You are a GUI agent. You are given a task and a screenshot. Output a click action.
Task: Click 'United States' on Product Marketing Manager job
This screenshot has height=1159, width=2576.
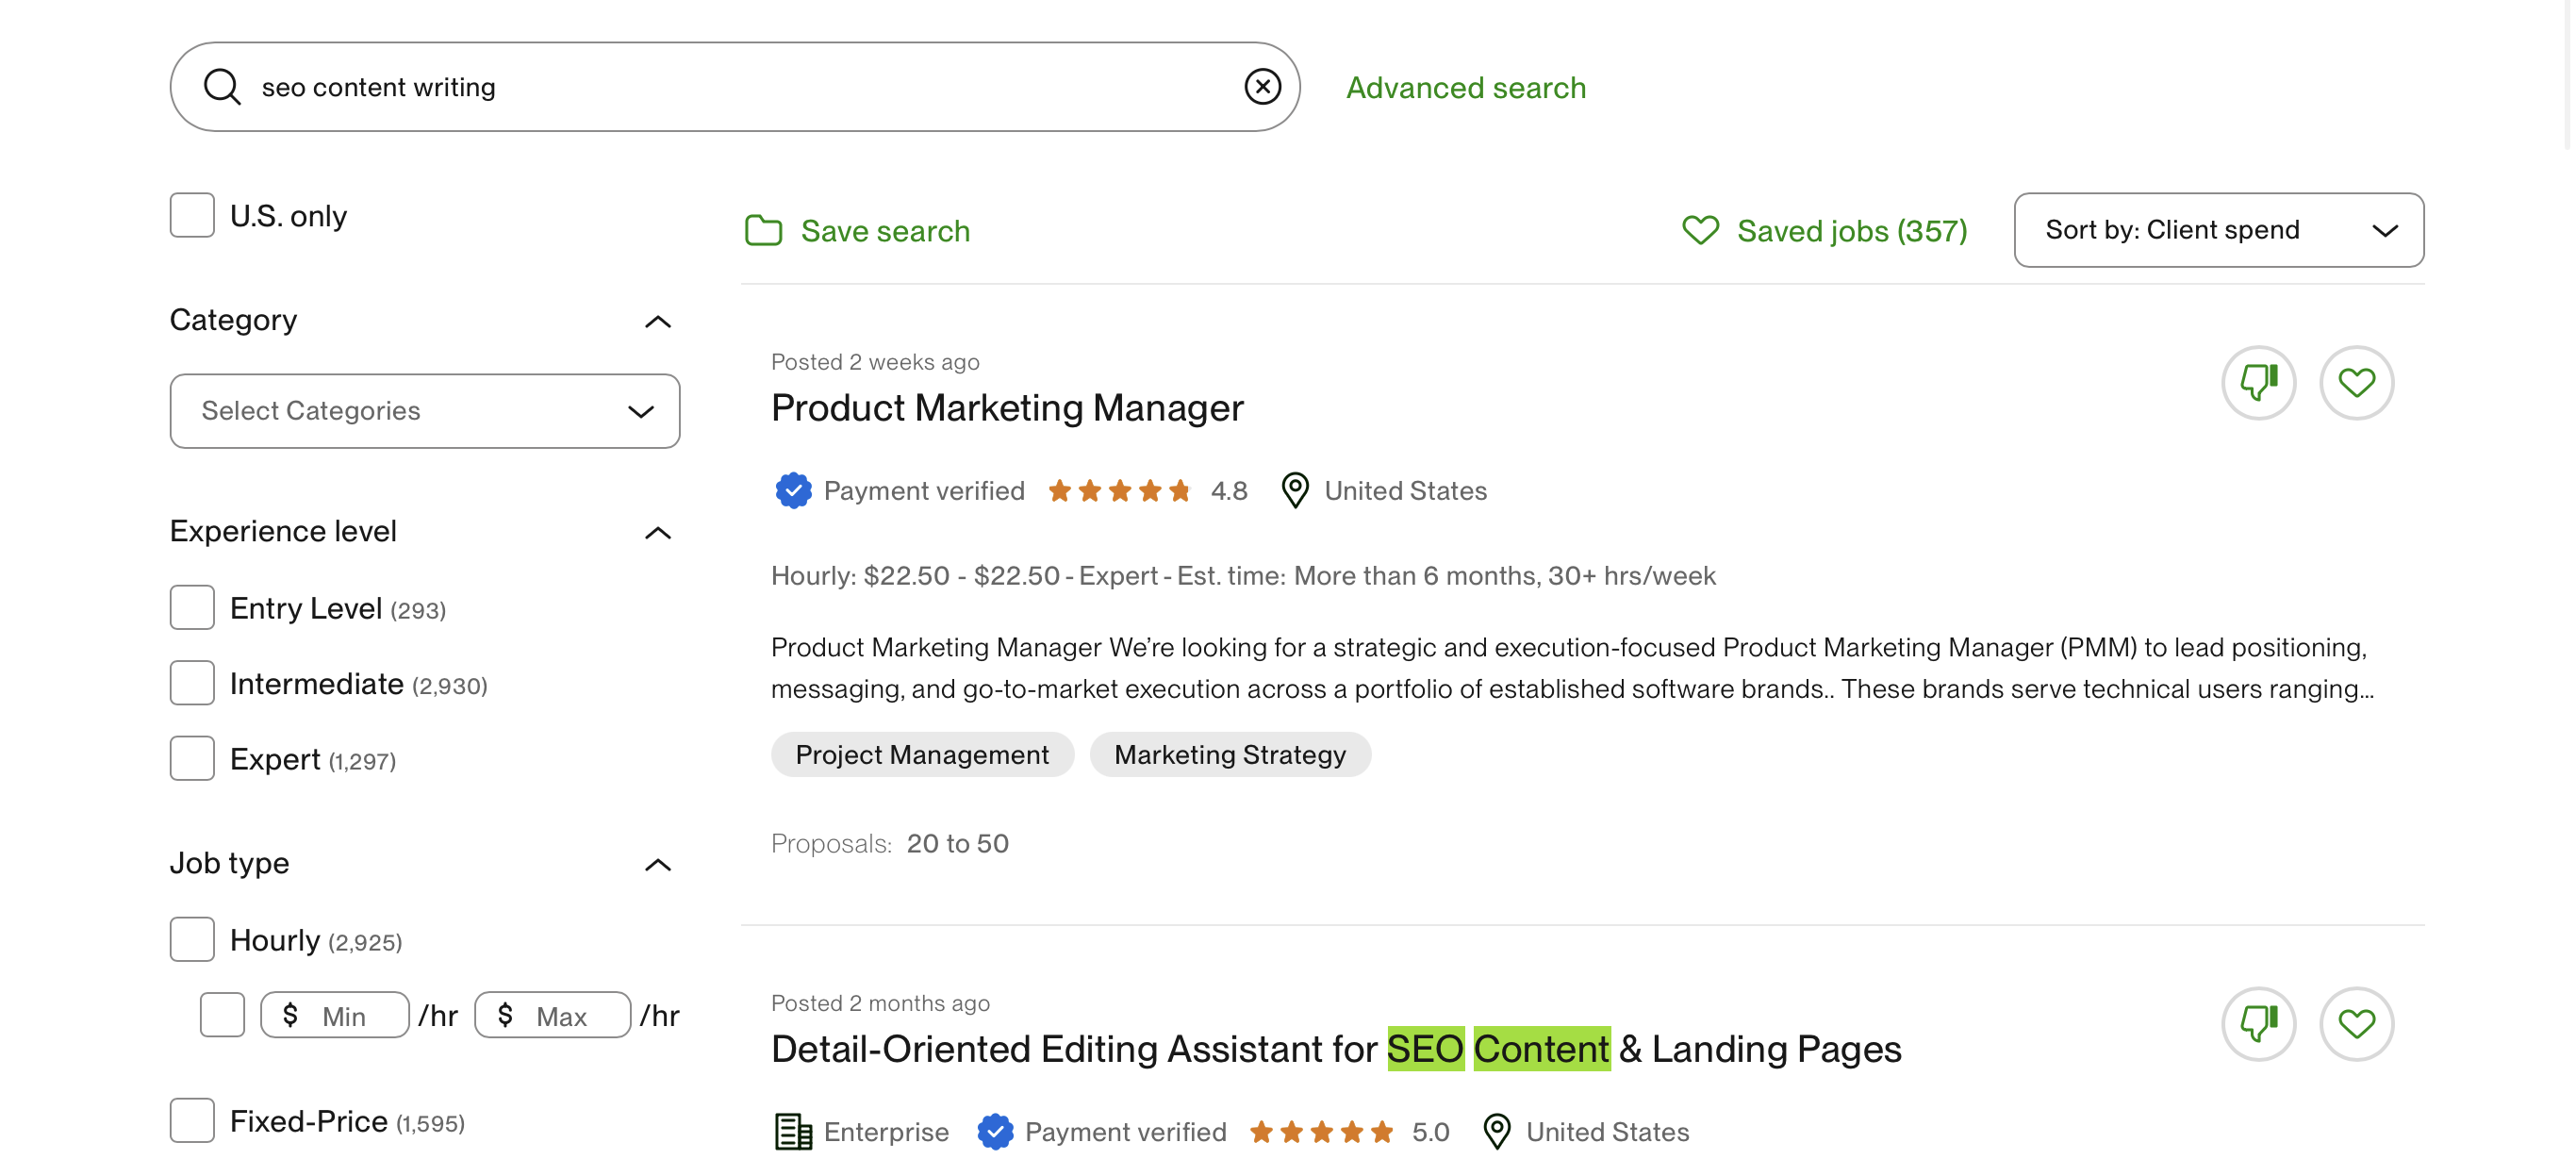tap(1405, 491)
